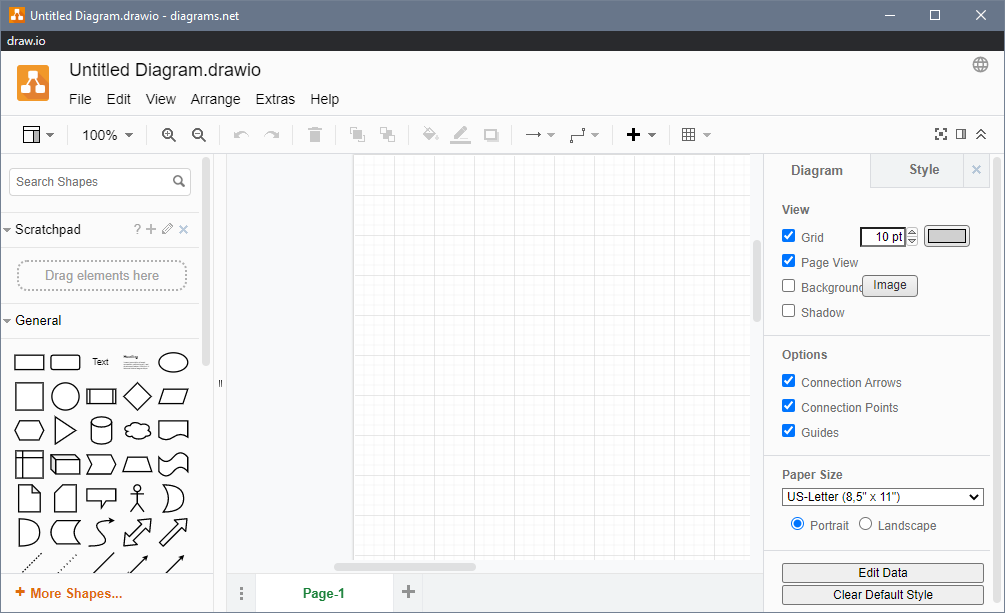
Task: Enable the Shadow checkbox
Action: [x=789, y=312]
